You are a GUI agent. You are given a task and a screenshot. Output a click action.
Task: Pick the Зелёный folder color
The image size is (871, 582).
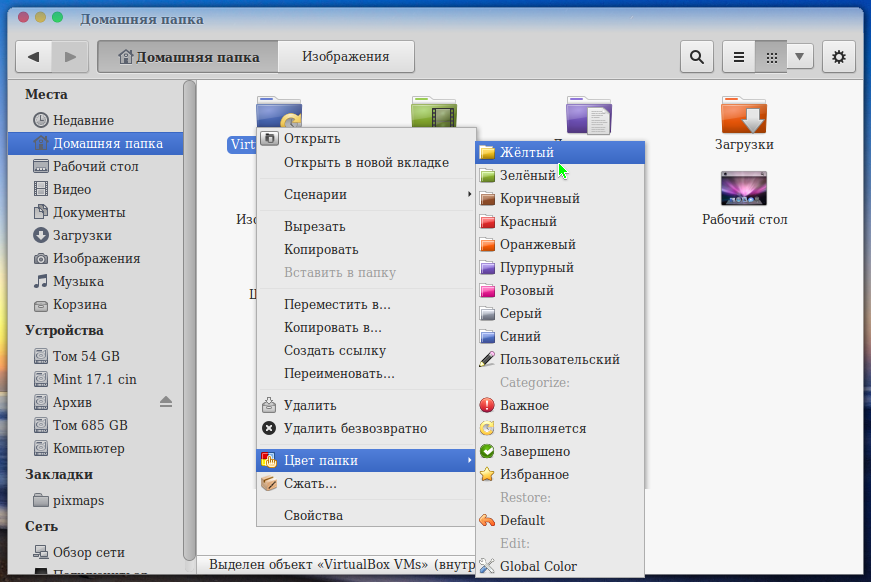[560, 175]
